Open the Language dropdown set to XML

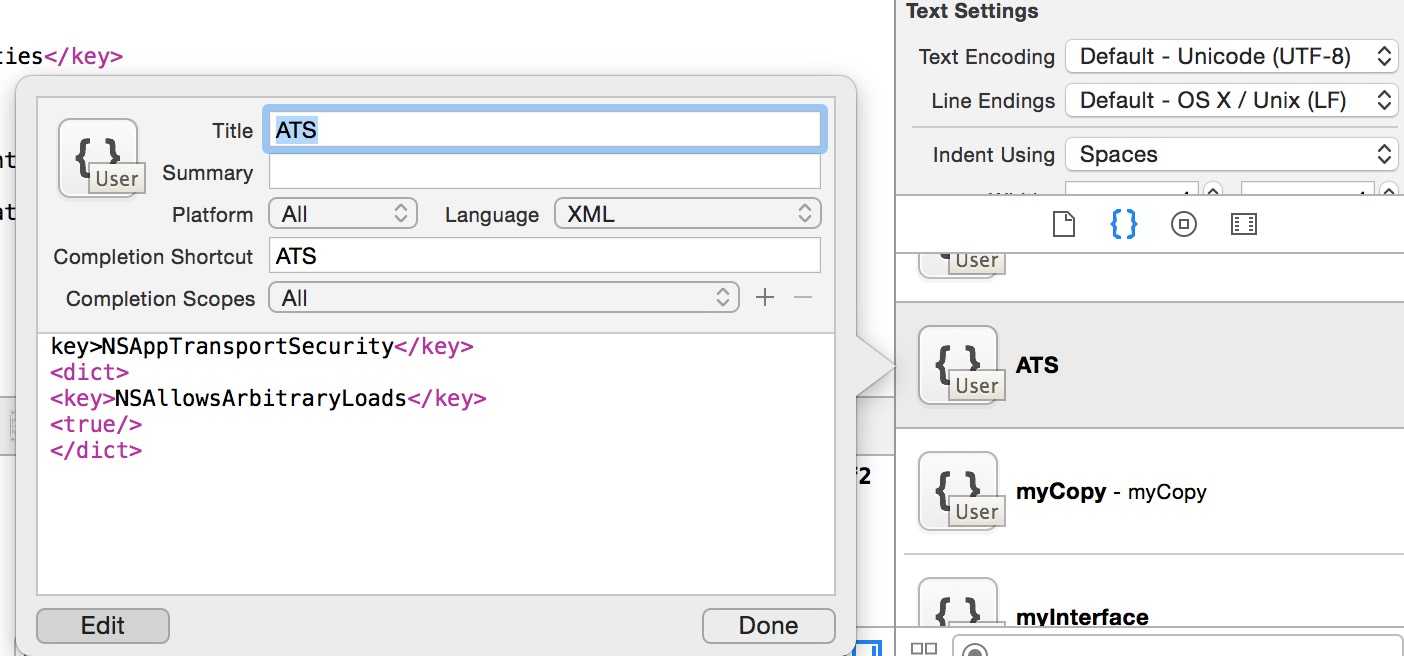point(688,214)
